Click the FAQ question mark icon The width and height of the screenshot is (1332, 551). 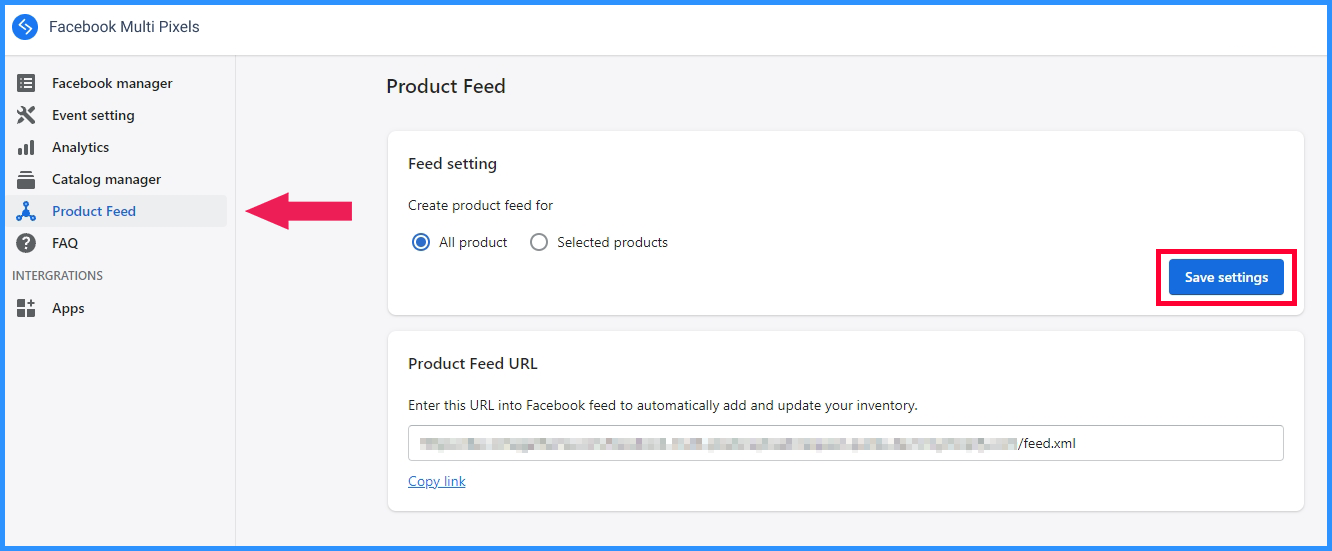pyautogui.click(x=26, y=243)
